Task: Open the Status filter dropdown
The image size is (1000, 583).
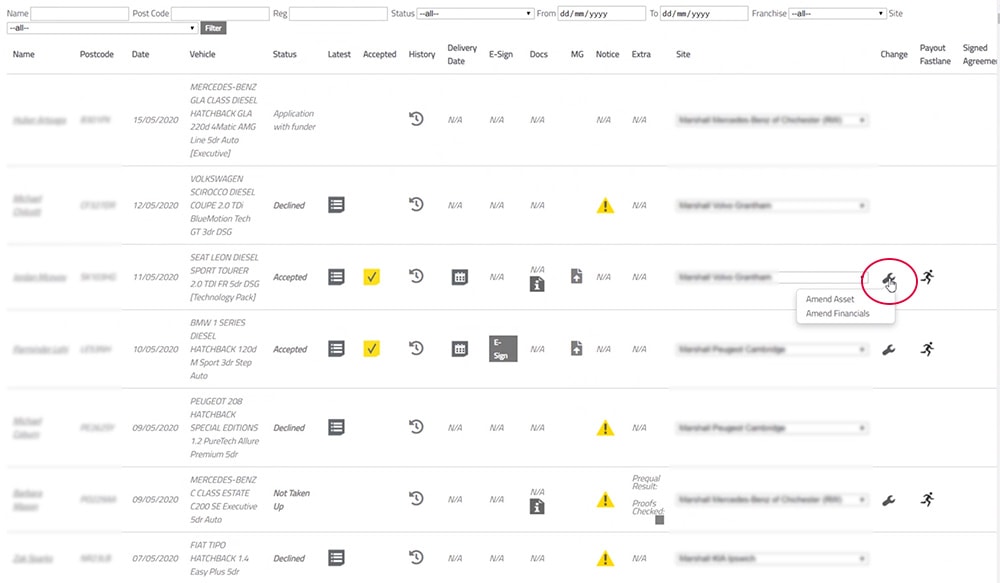Action: 476,13
